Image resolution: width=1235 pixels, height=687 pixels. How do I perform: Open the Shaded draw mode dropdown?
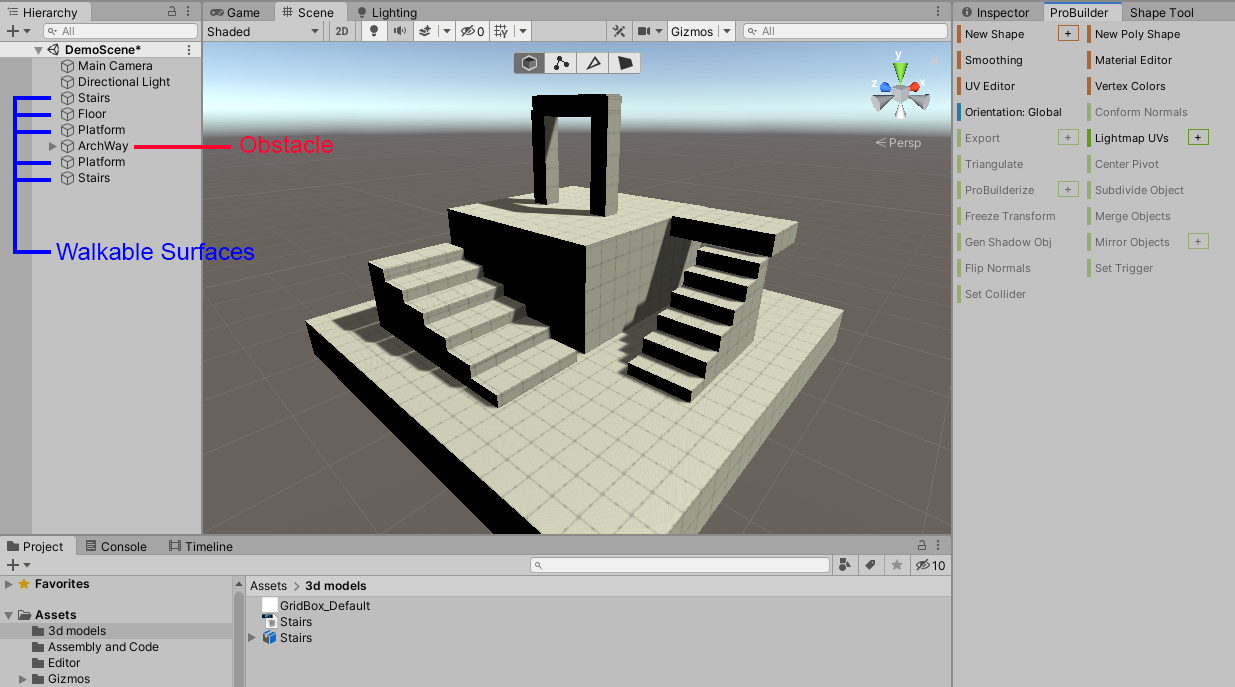tap(263, 31)
